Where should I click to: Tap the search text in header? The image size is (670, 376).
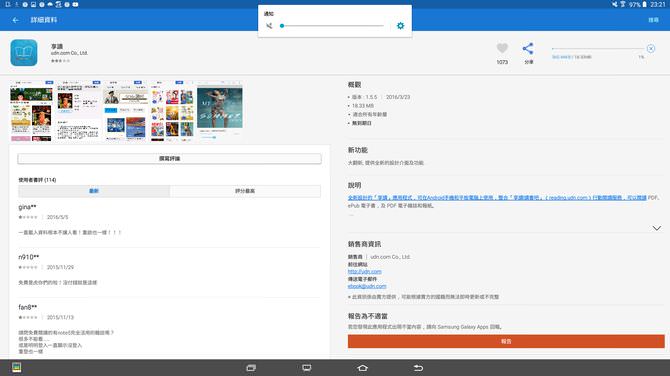[x=653, y=20]
